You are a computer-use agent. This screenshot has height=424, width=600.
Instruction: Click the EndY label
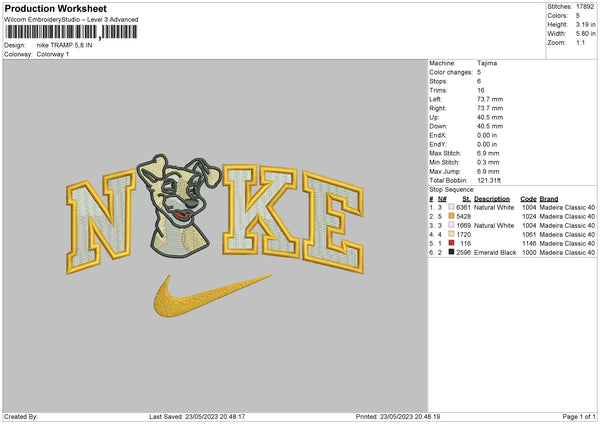click(x=438, y=144)
